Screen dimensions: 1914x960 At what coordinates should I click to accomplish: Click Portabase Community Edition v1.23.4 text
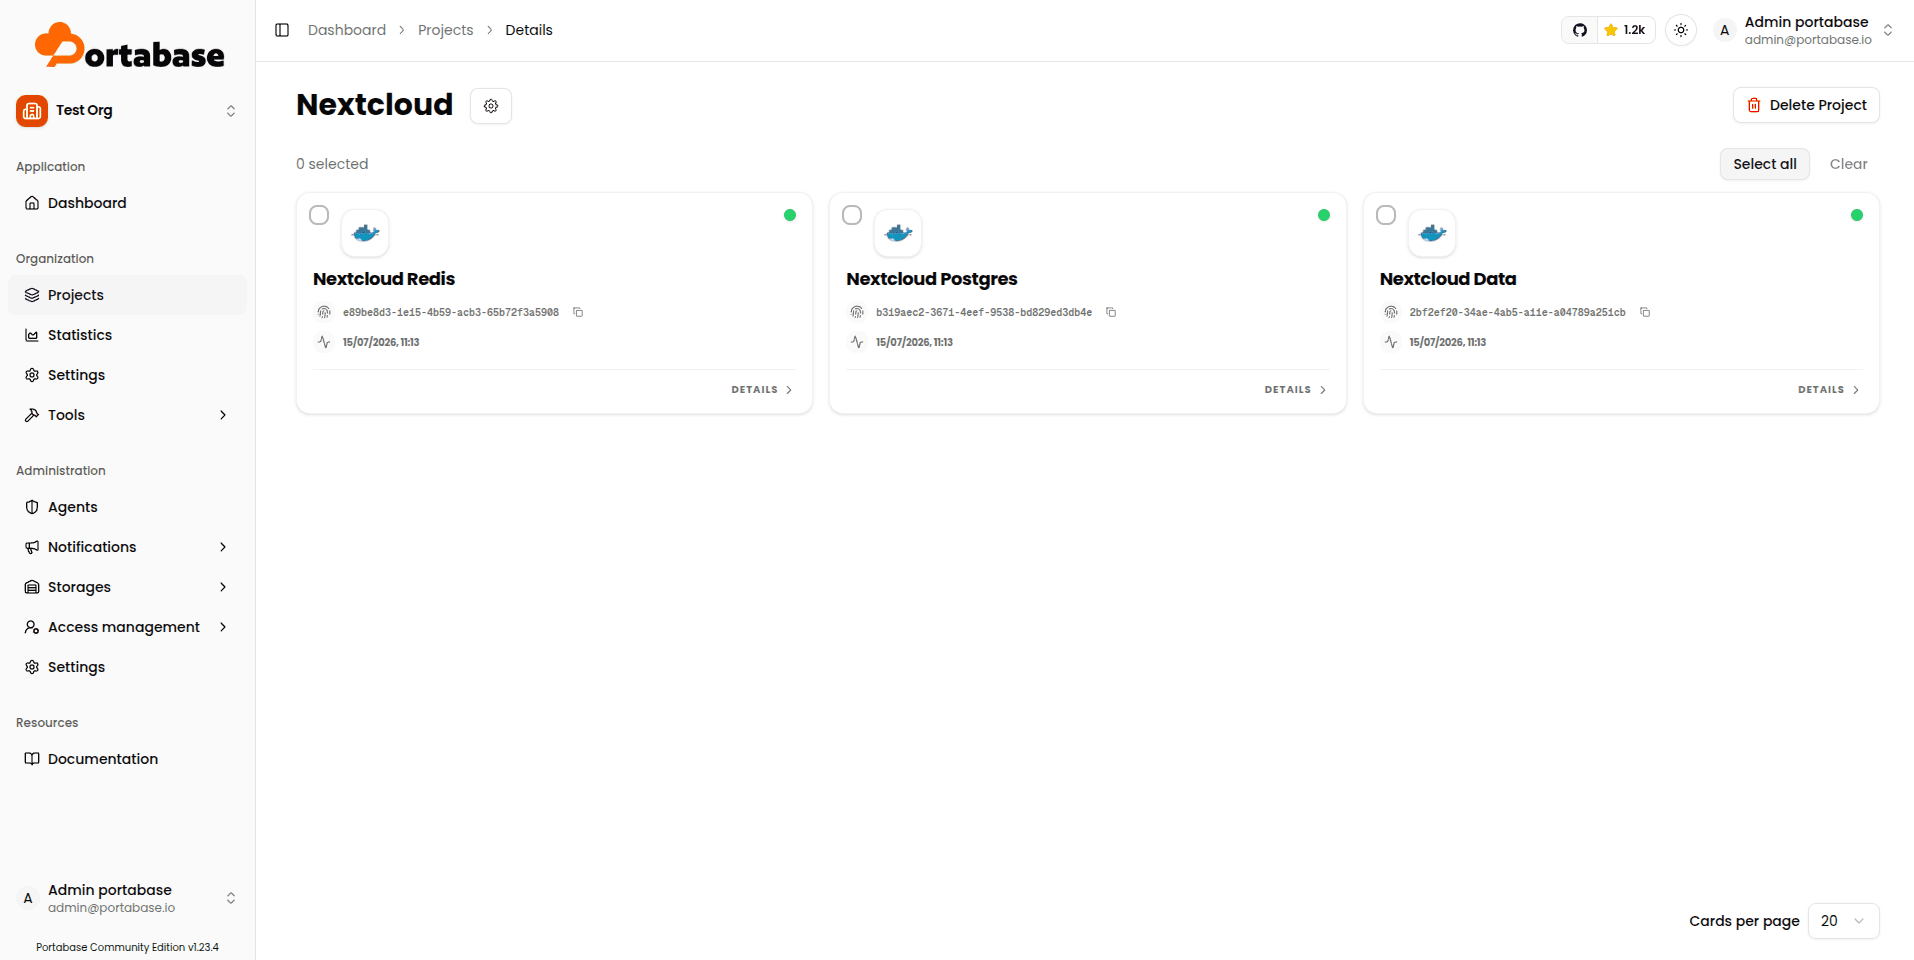[x=127, y=947]
